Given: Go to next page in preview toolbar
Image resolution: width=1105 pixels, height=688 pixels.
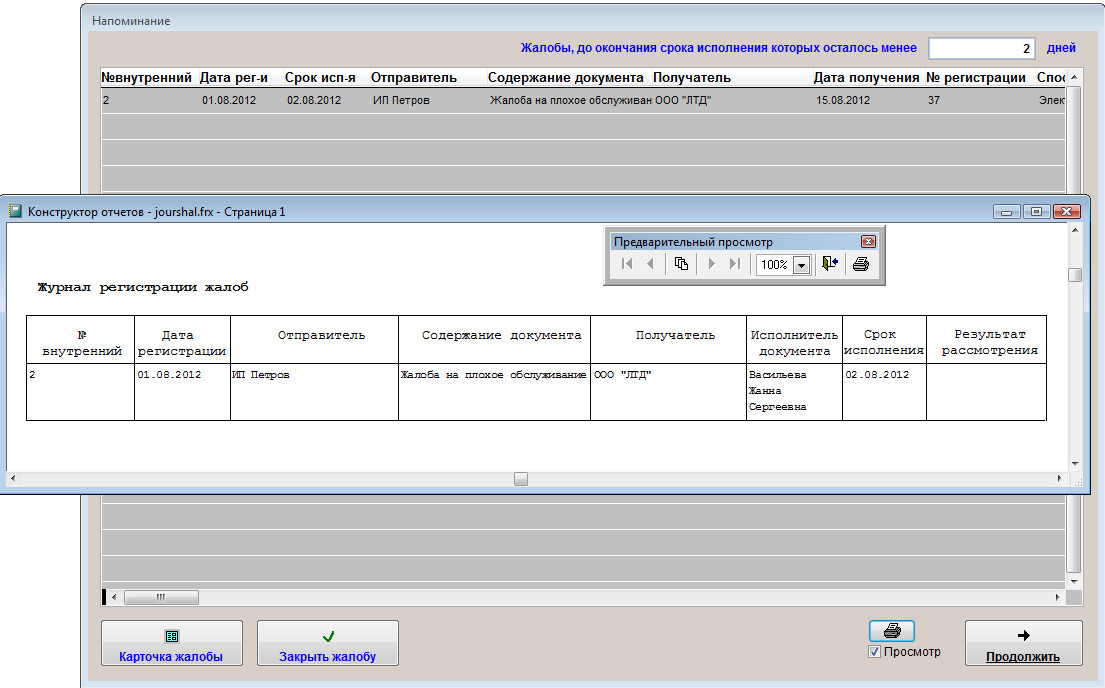Looking at the screenshot, I should 712,264.
